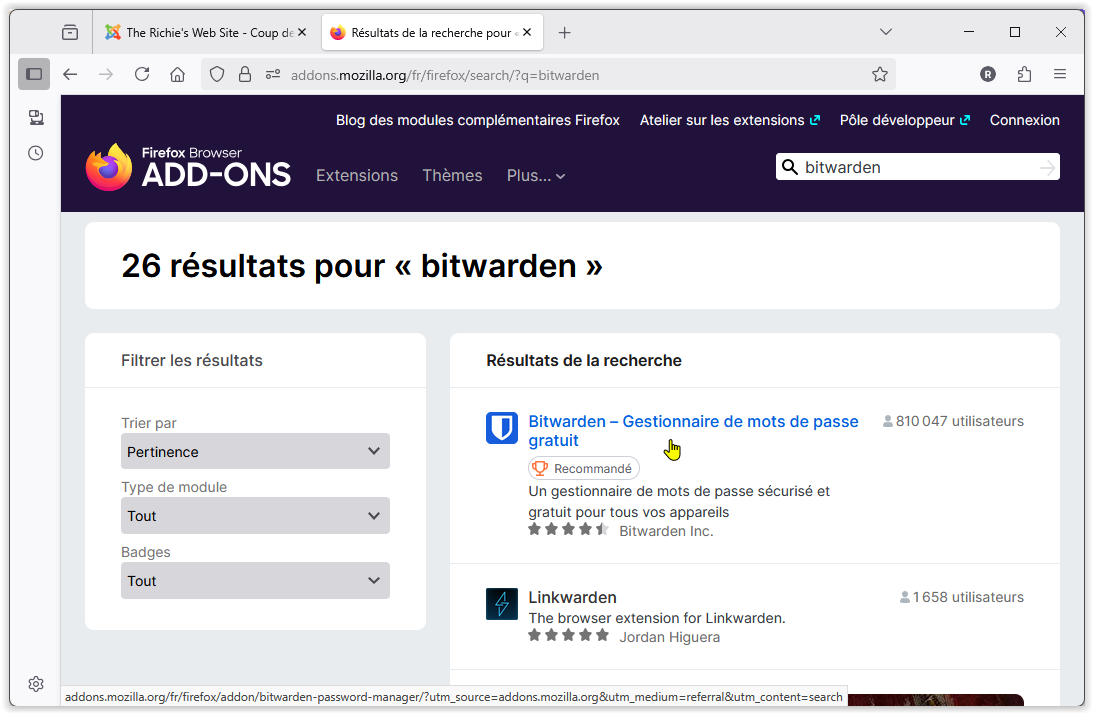This screenshot has width=1093, height=714.
Task: Open the Badges filter dropdown
Action: pos(255,581)
